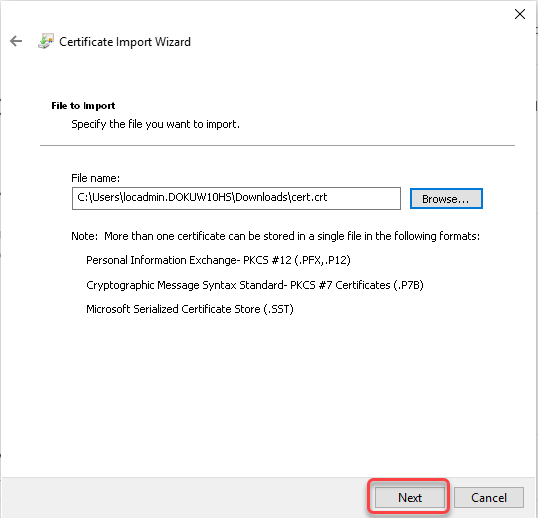Proceed with the Next button
Screen dimensions: 538x518
[x=410, y=497]
